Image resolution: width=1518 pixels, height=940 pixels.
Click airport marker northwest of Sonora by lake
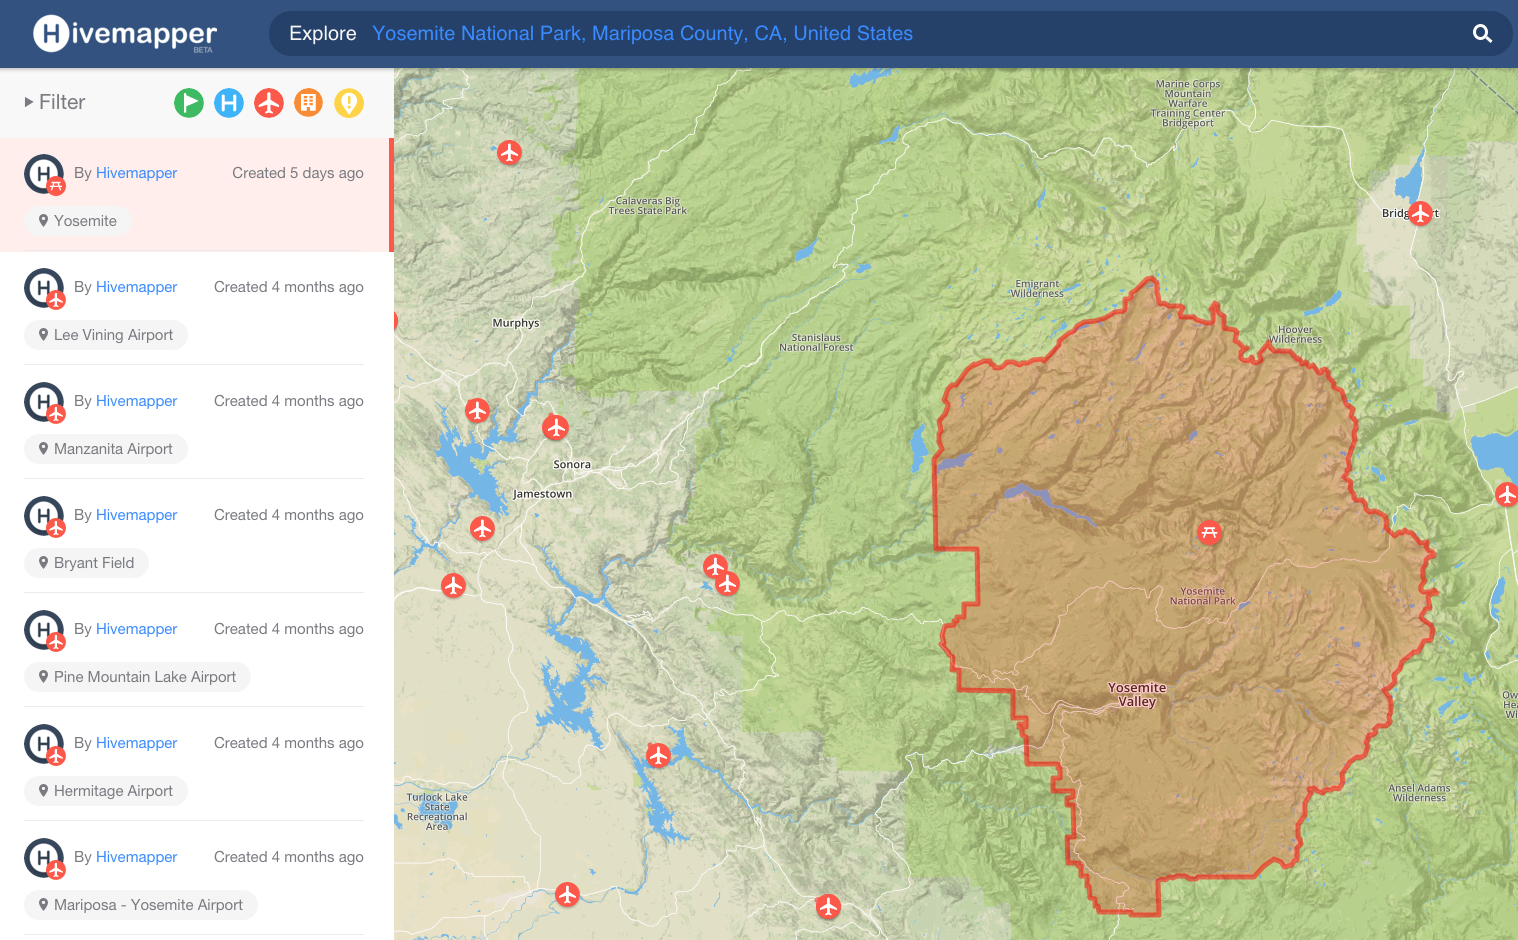click(477, 410)
